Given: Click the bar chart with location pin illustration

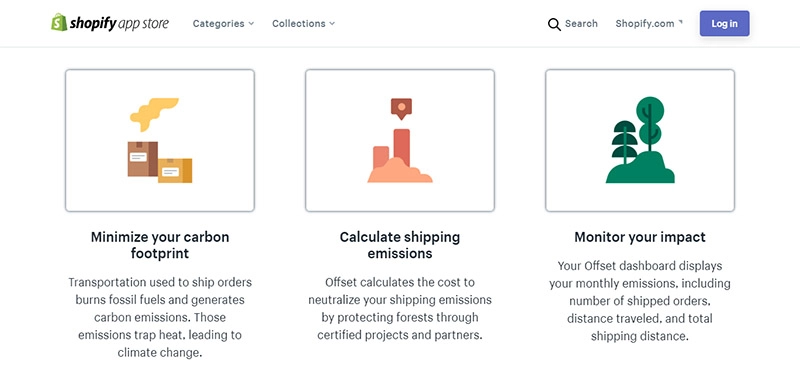Looking at the screenshot, I should 400,140.
